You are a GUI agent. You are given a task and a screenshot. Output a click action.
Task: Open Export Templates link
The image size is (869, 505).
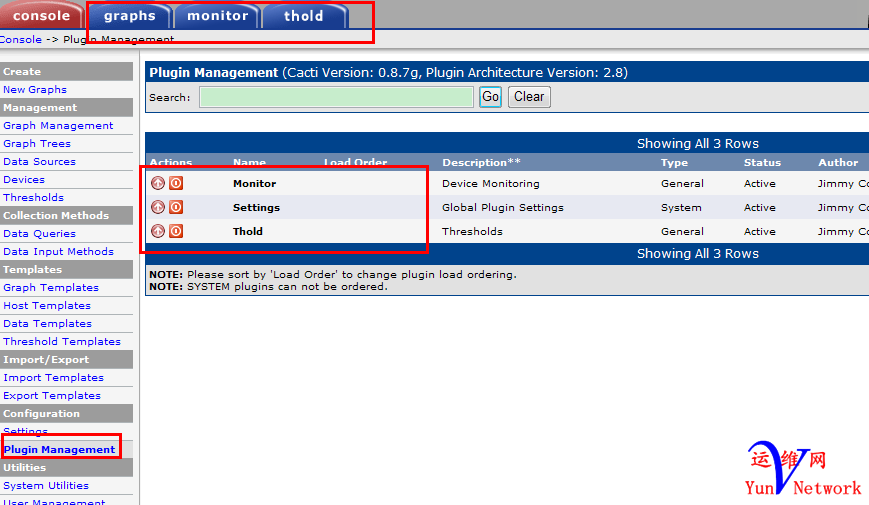point(52,395)
